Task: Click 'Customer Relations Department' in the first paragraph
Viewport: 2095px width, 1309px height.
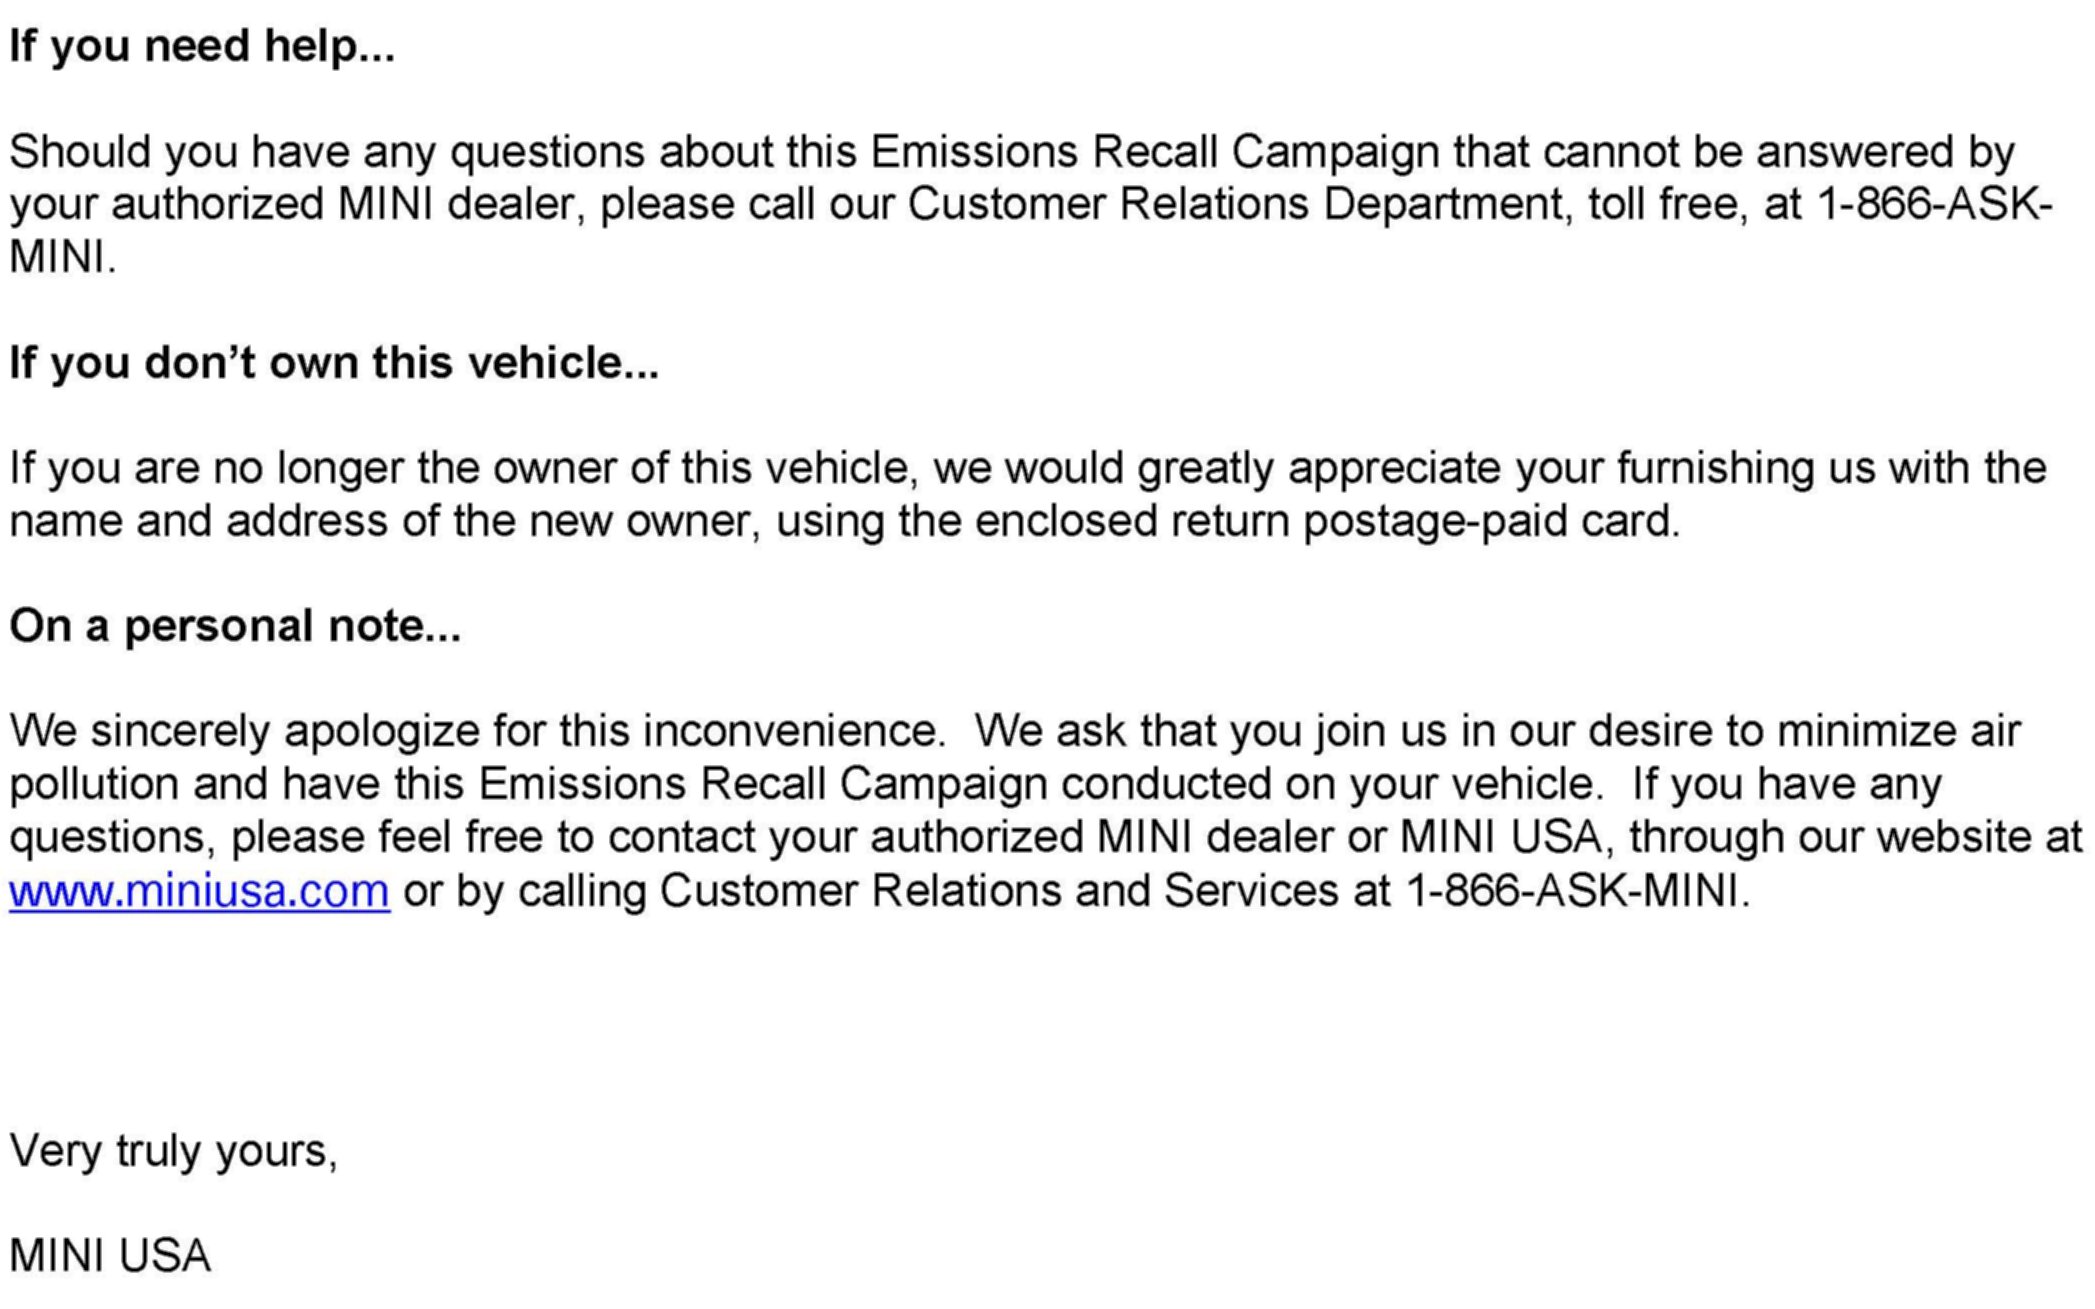Action: point(1234,204)
